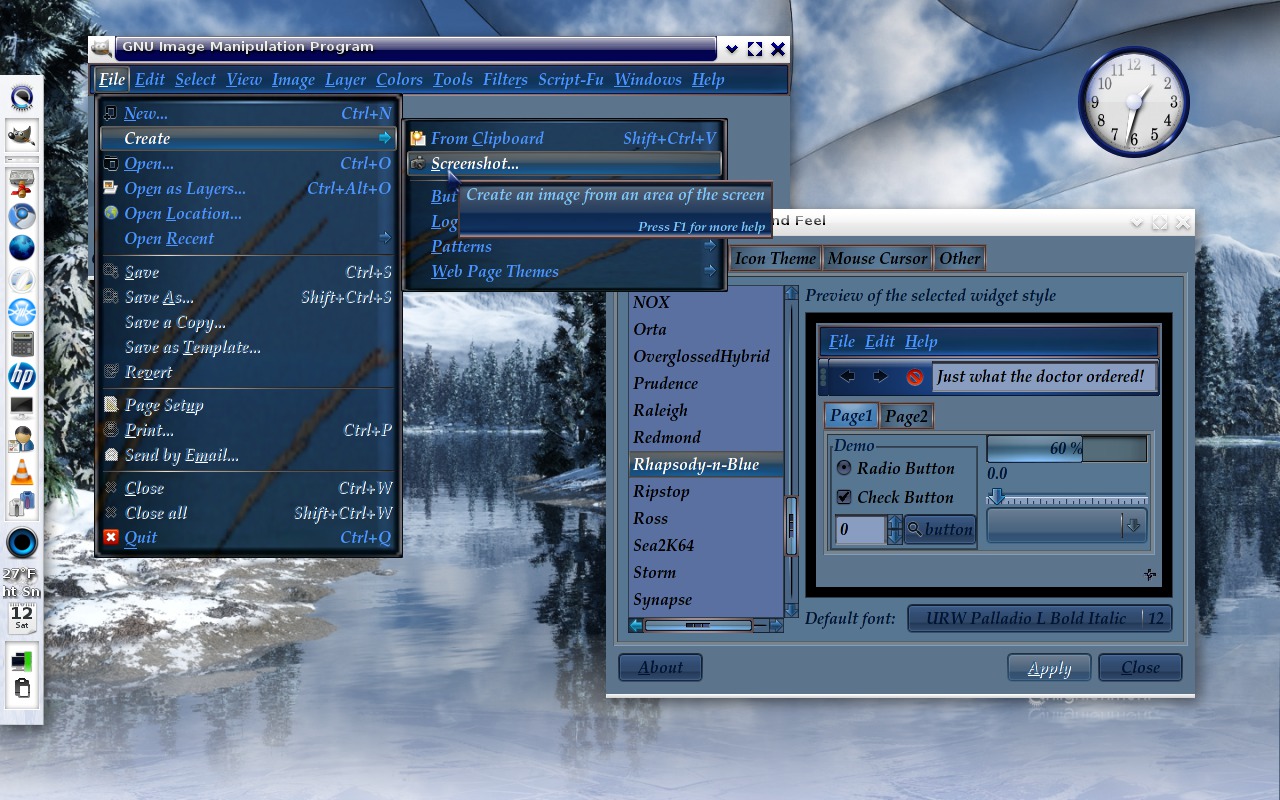This screenshot has height=800, width=1280.
Task: Click the clipboard icon at dock bottom
Action: click(x=22, y=688)
